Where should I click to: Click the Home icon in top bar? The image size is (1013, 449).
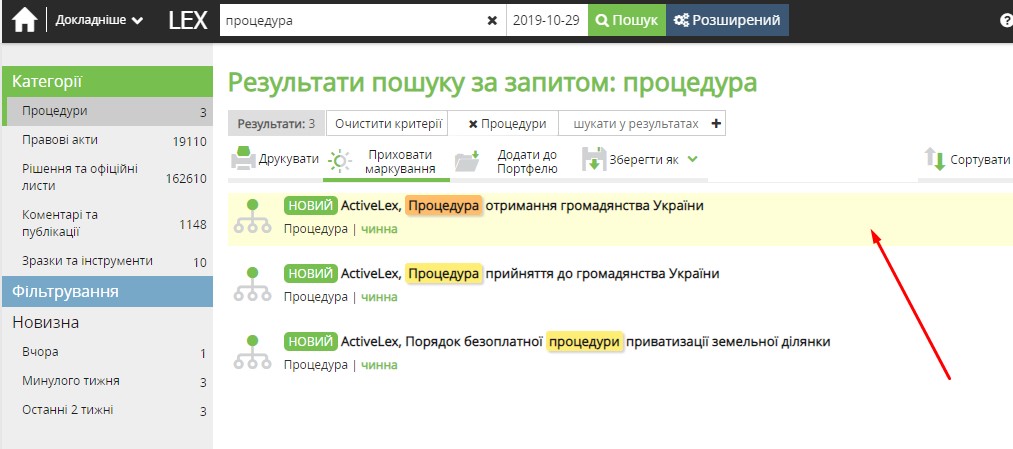pyautogui.click(x=24, y=20)
